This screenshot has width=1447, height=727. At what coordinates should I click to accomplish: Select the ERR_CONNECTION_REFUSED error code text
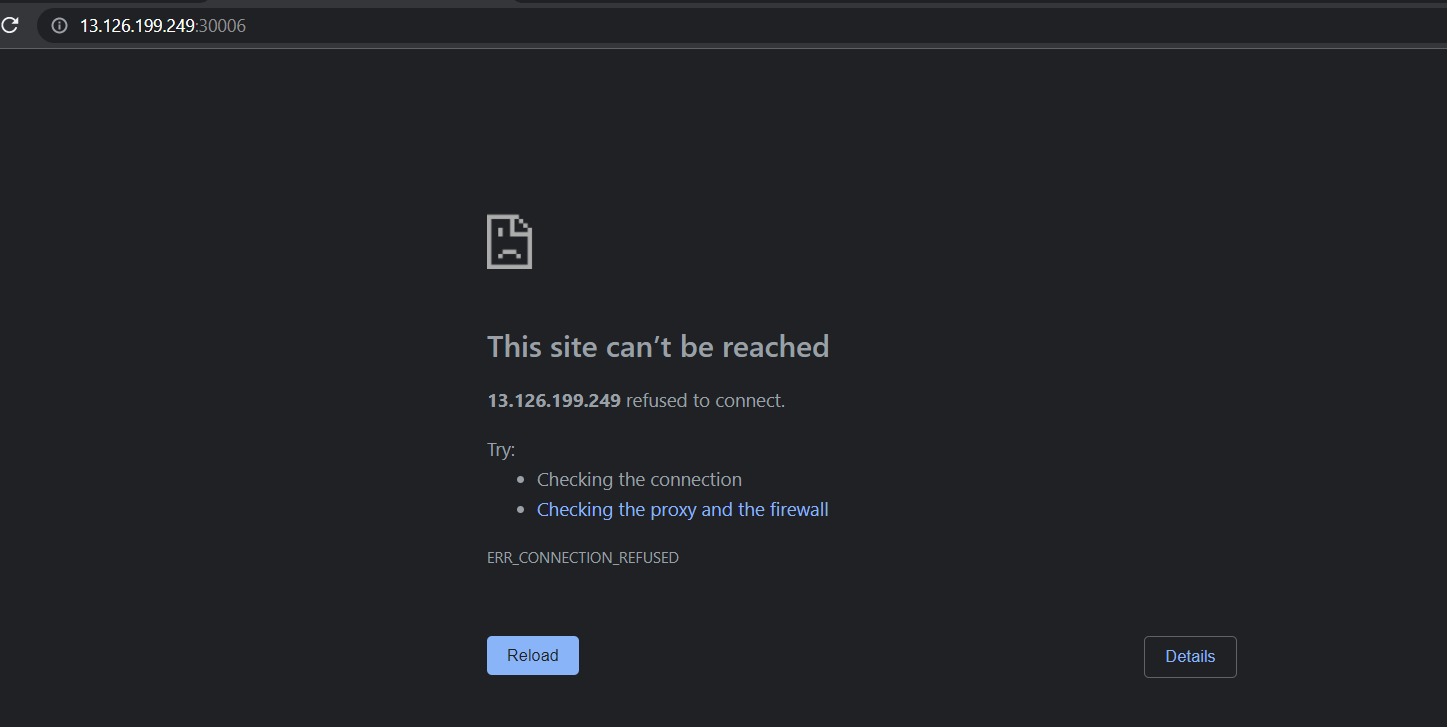583,558
